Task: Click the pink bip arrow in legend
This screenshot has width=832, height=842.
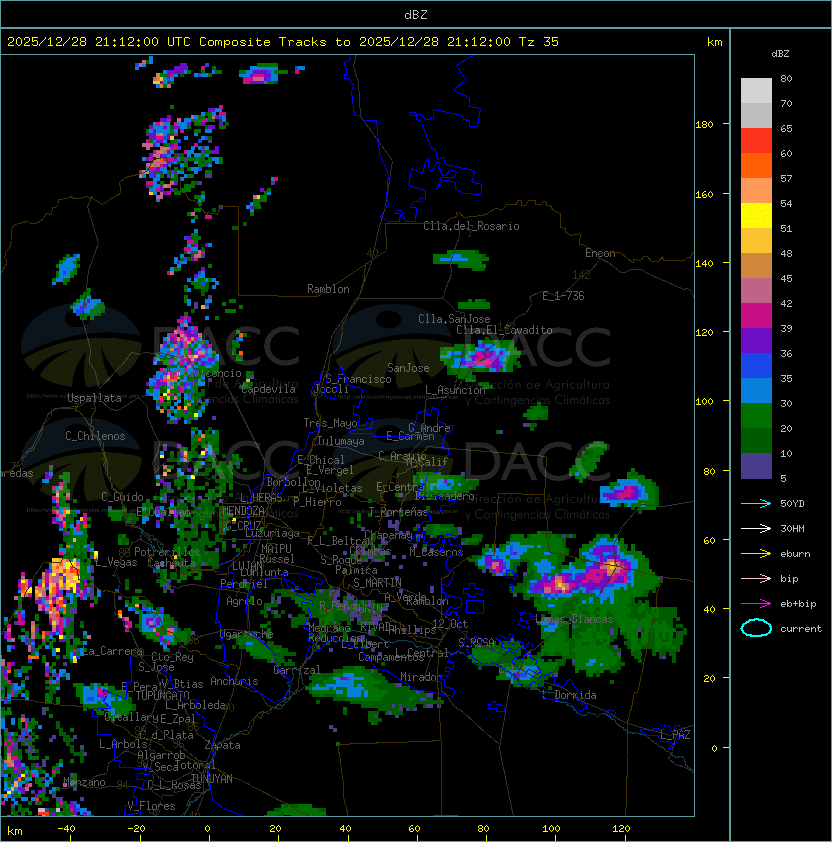Action: coord(756,579)
